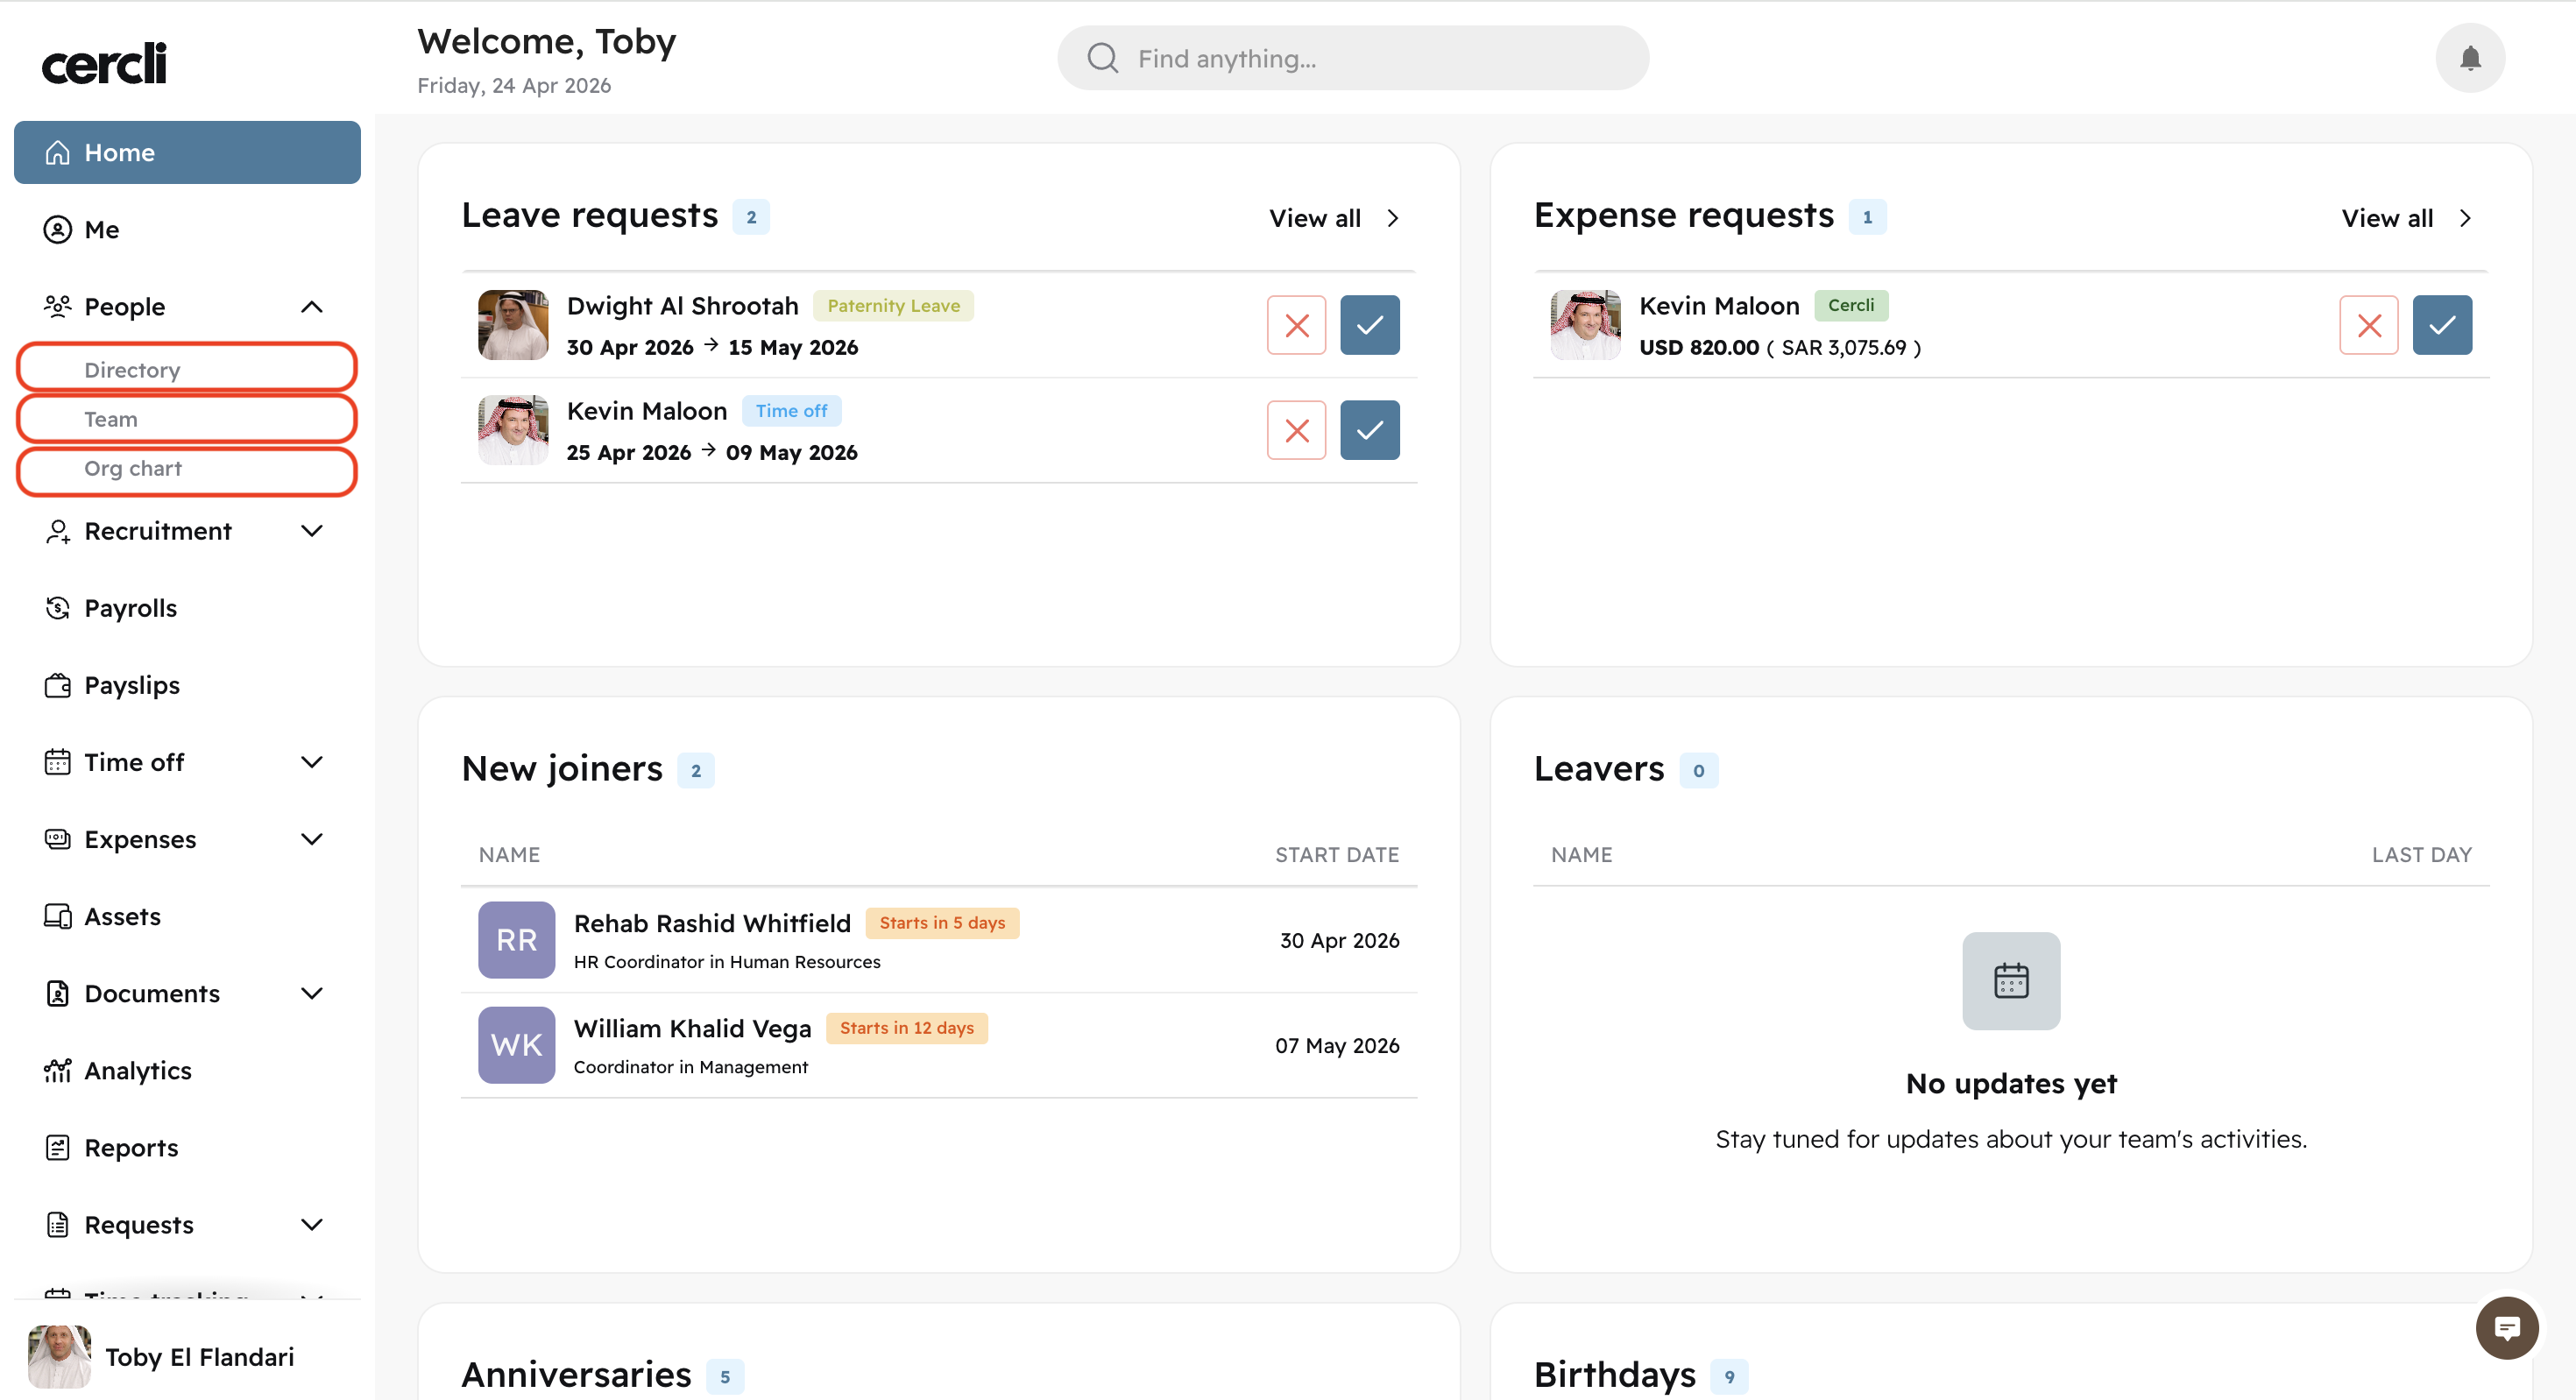Go to Org chart in sidebar

(x=133, y=469)
